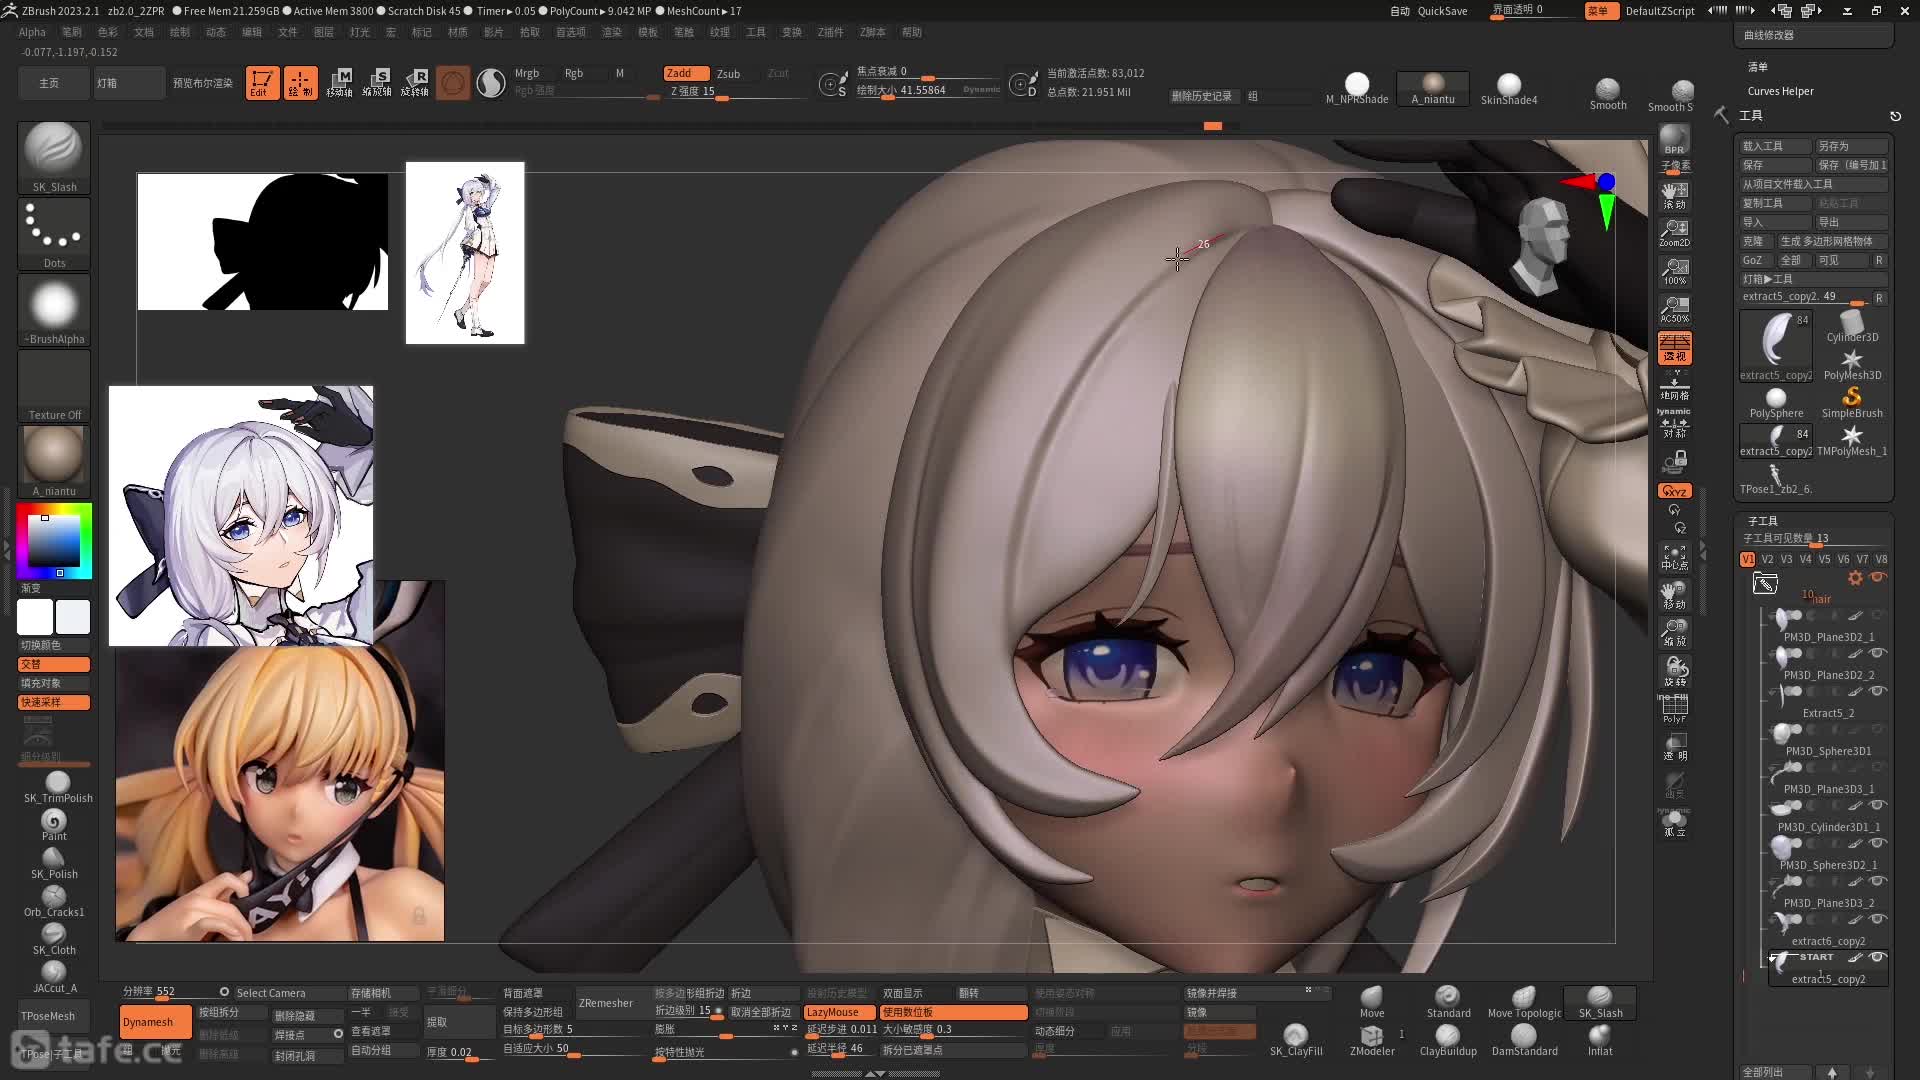Select the SK_Cloth brush

pos(54,940)
